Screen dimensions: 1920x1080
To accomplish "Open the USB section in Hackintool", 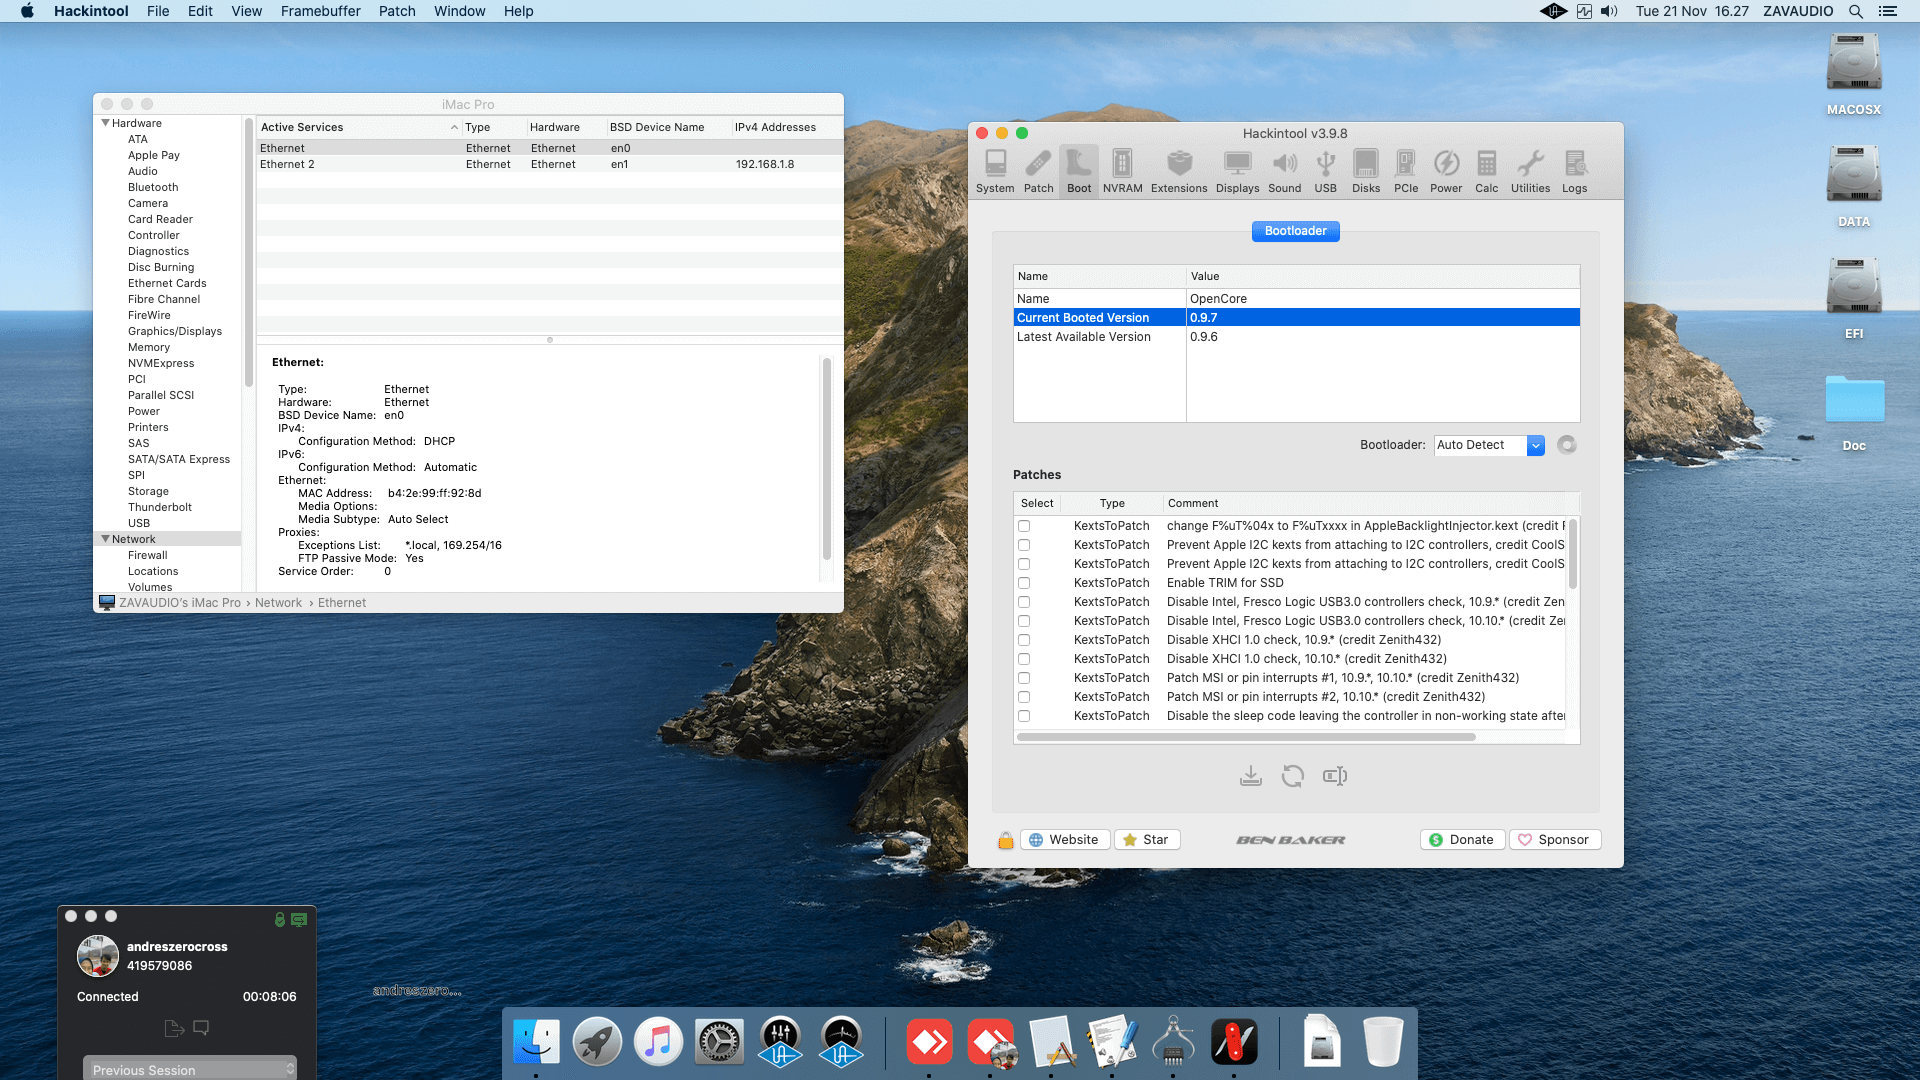I will point(1325,171).
